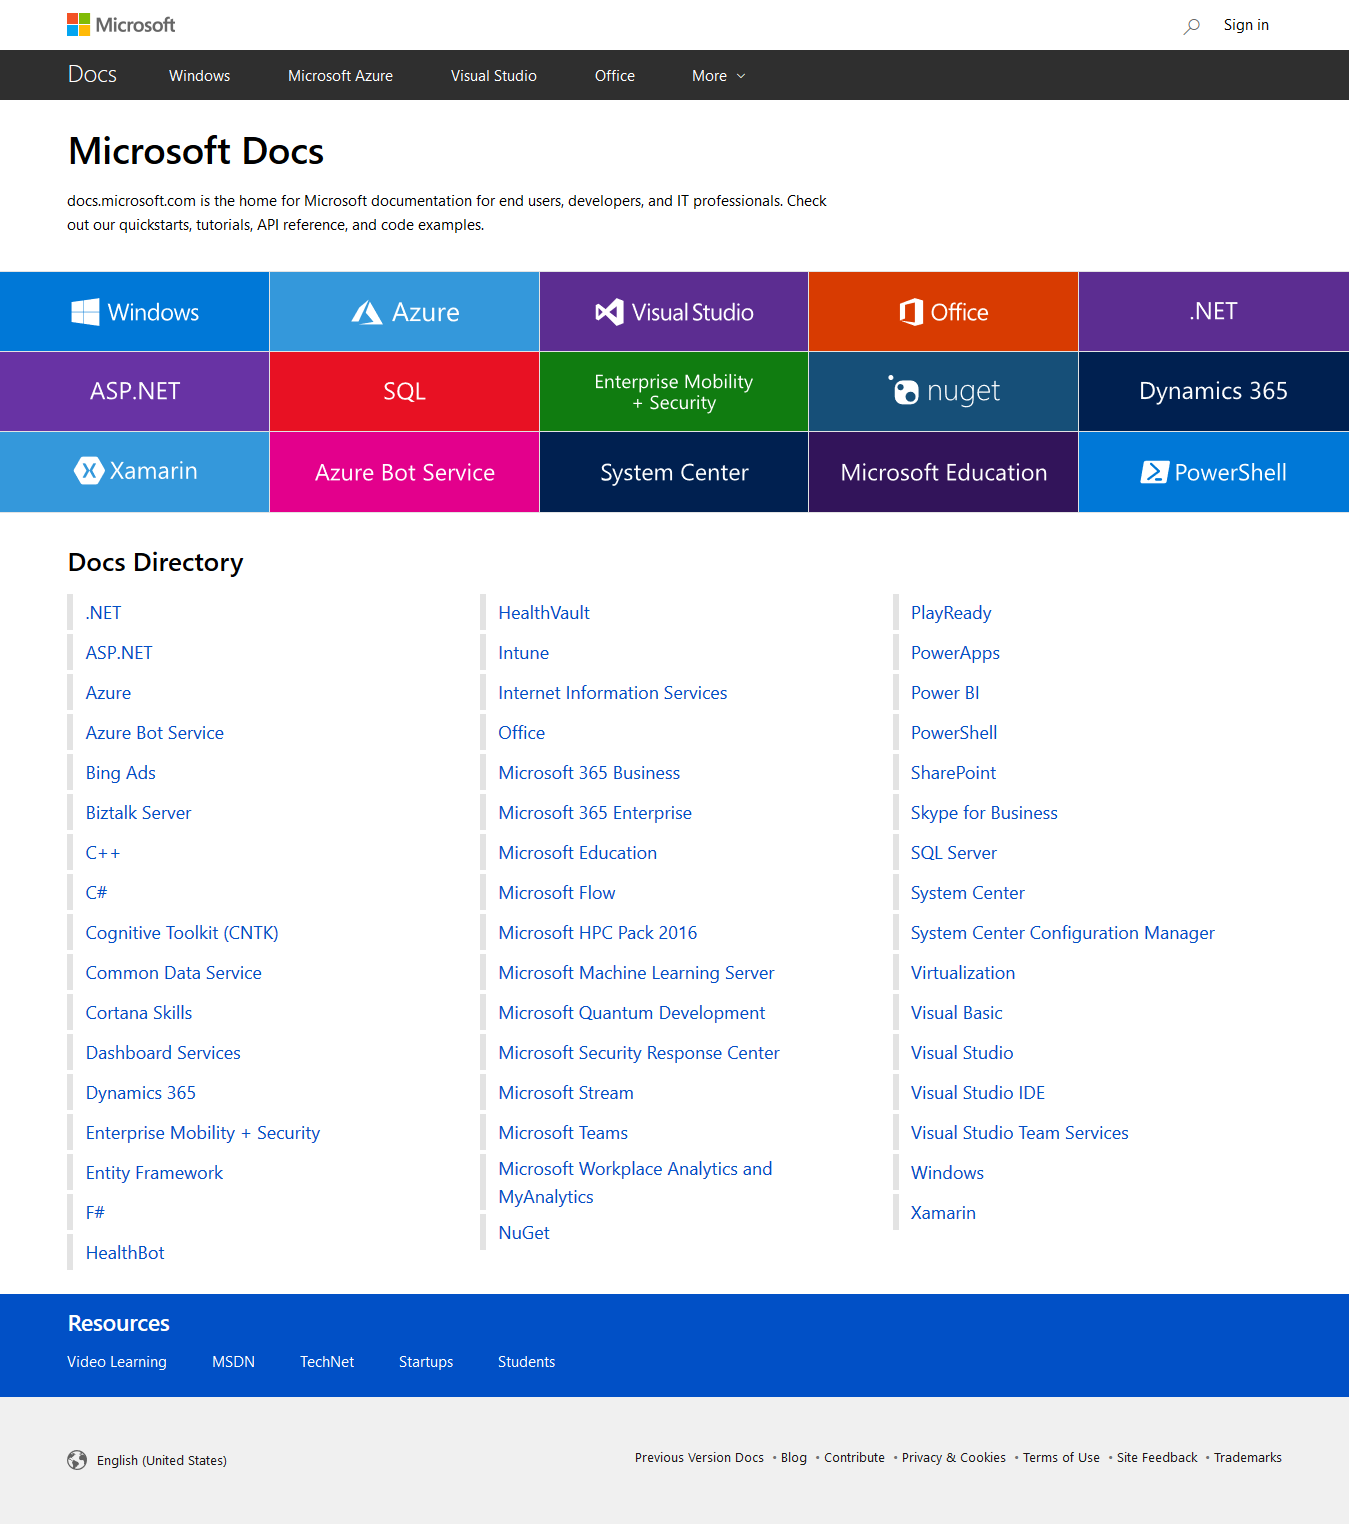The height and width of the screenshot is (1524, 1349).
Task: Select Office in the top navigation bar
Action: [614, 75]
